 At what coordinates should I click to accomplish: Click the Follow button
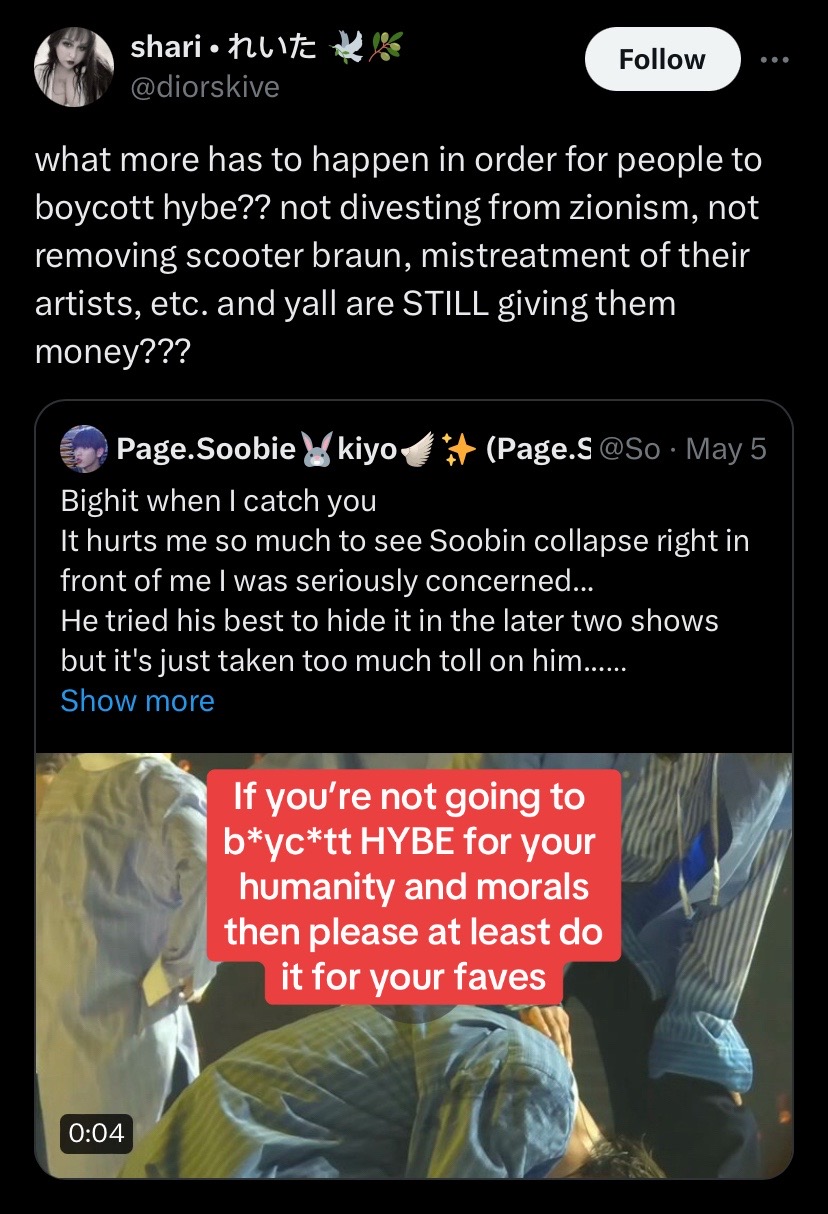click(x=662, y=59)
